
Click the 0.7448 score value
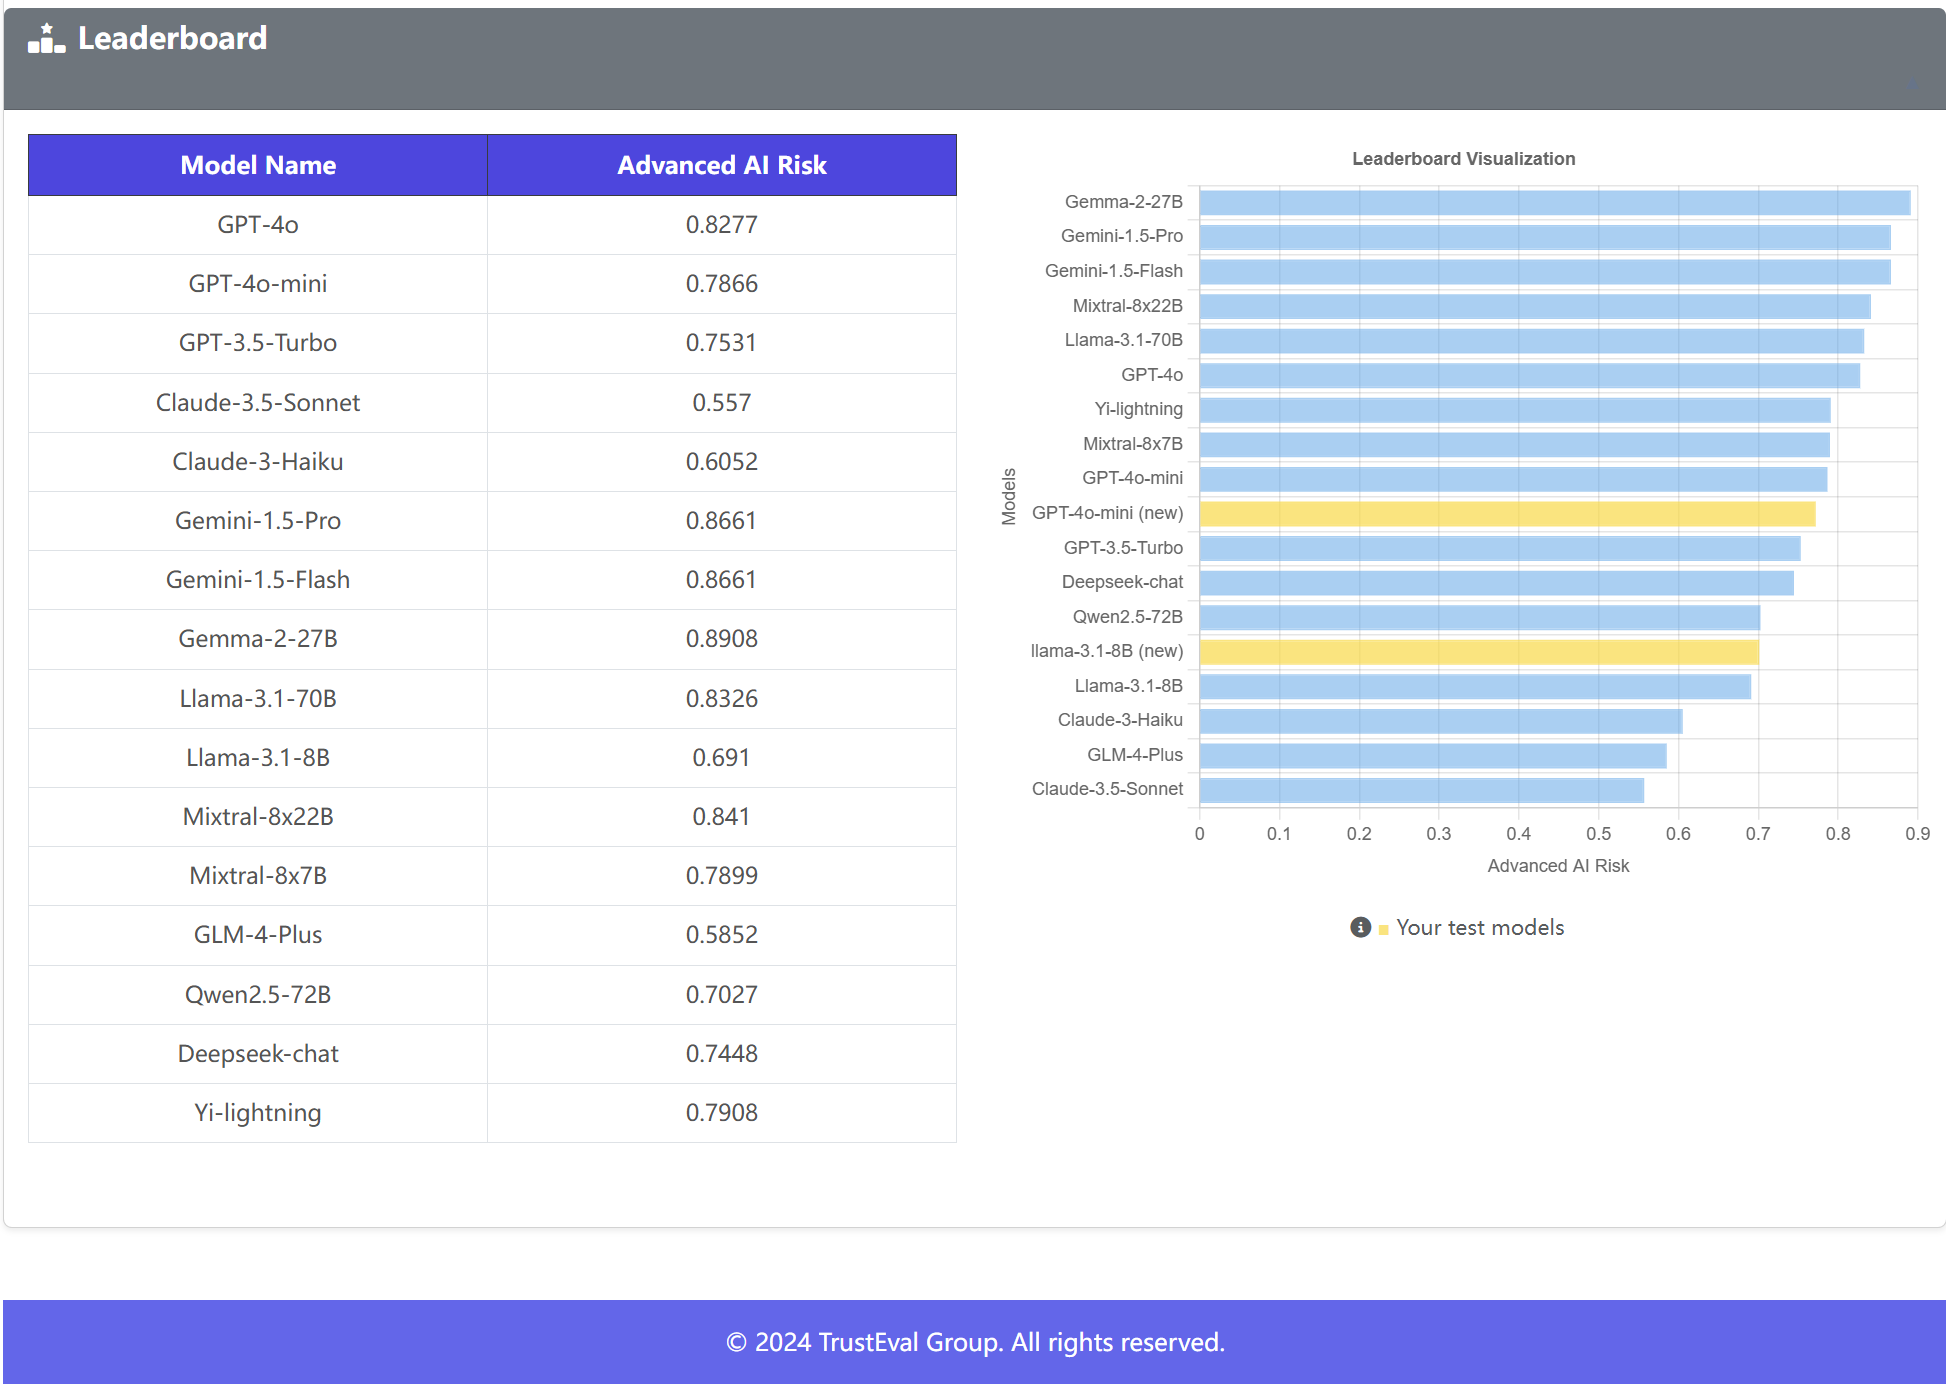[722, 1053]
